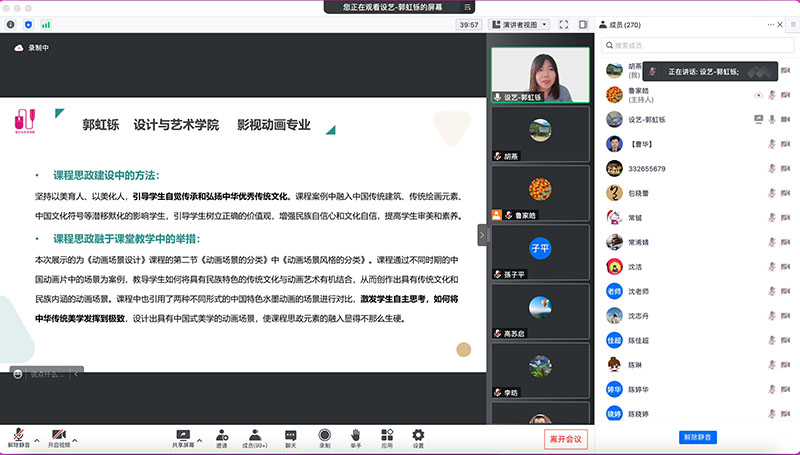Open the speaker view dropdown

tap(520, 24)
